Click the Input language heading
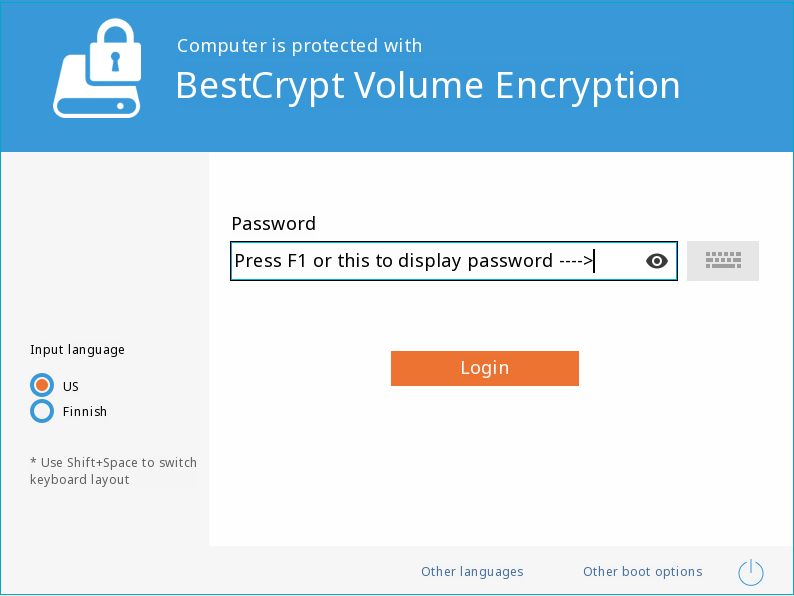 [x=77, y=350]
